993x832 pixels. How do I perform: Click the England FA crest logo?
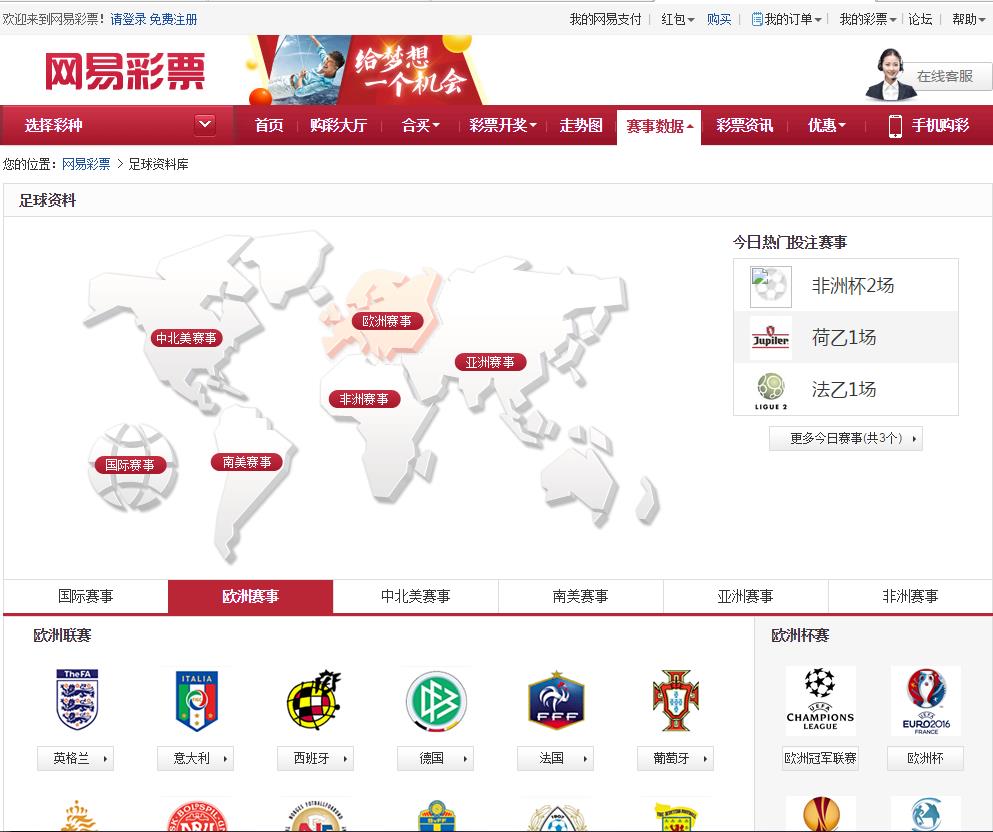77,700
